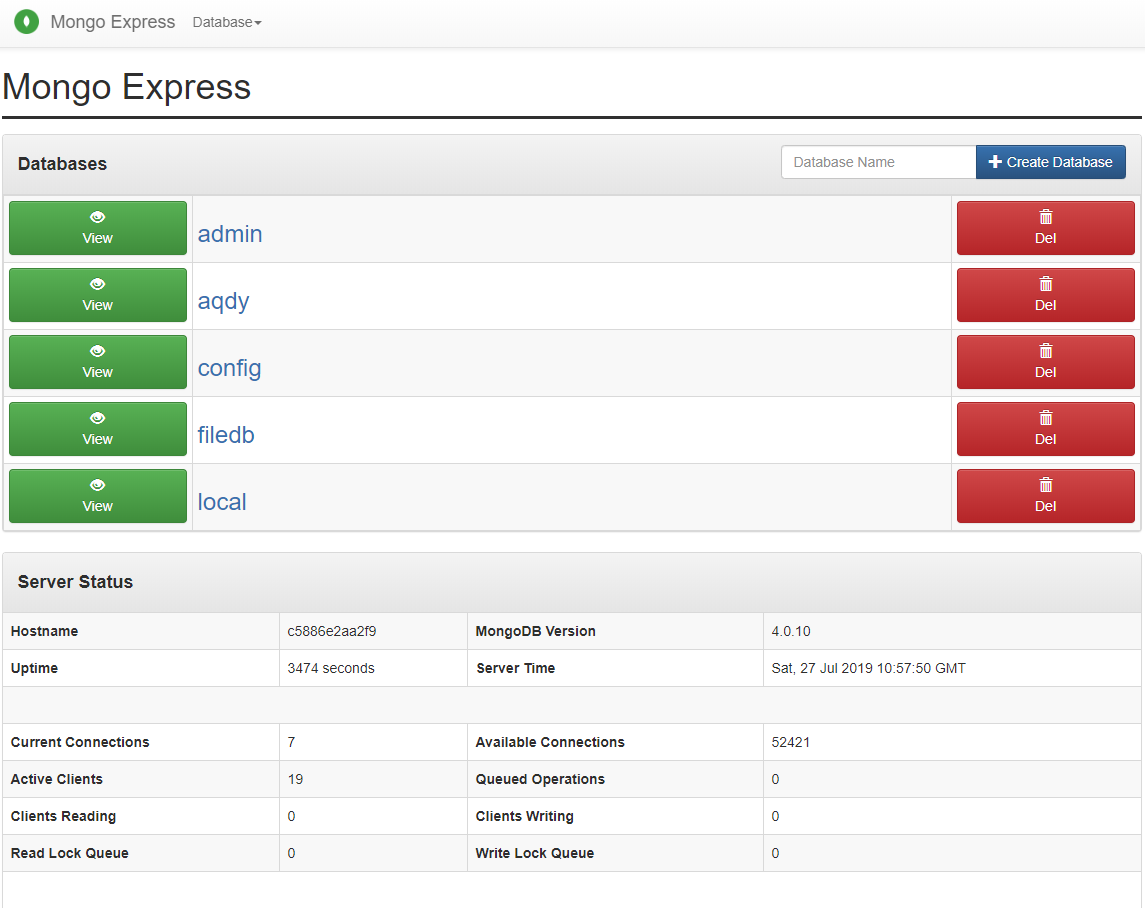The height and width of the screenshot is (908, 1145).
Task: Click the green Mongo Express leaf logo
Action: click(x=27, y=22)
